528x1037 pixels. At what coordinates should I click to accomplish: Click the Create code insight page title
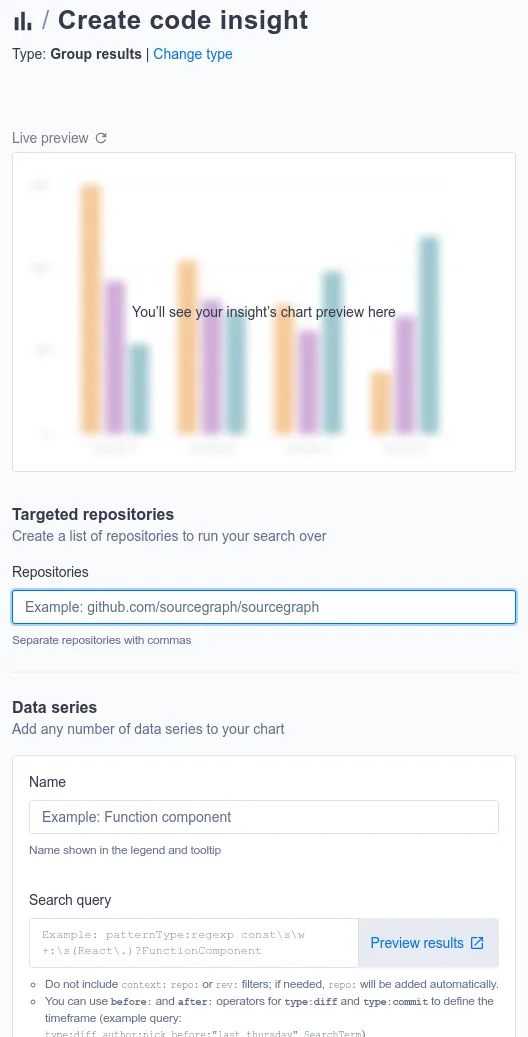tap(183, 21)
